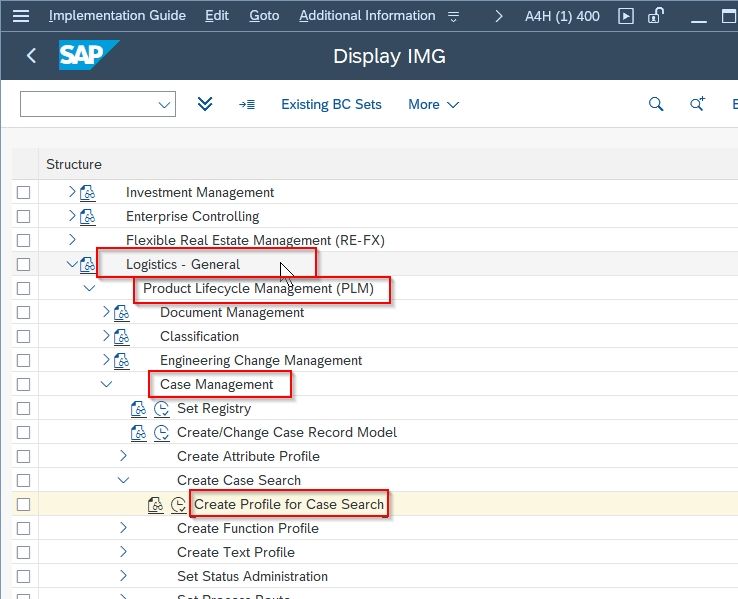Open documentation icon for Classification
This screenshot has height=599, width=738.
(121, 336)
